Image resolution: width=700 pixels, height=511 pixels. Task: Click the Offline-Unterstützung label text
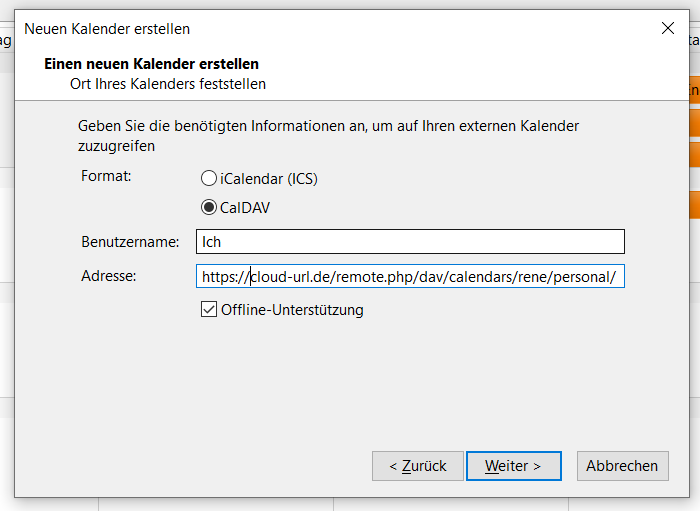click(292, 310)
